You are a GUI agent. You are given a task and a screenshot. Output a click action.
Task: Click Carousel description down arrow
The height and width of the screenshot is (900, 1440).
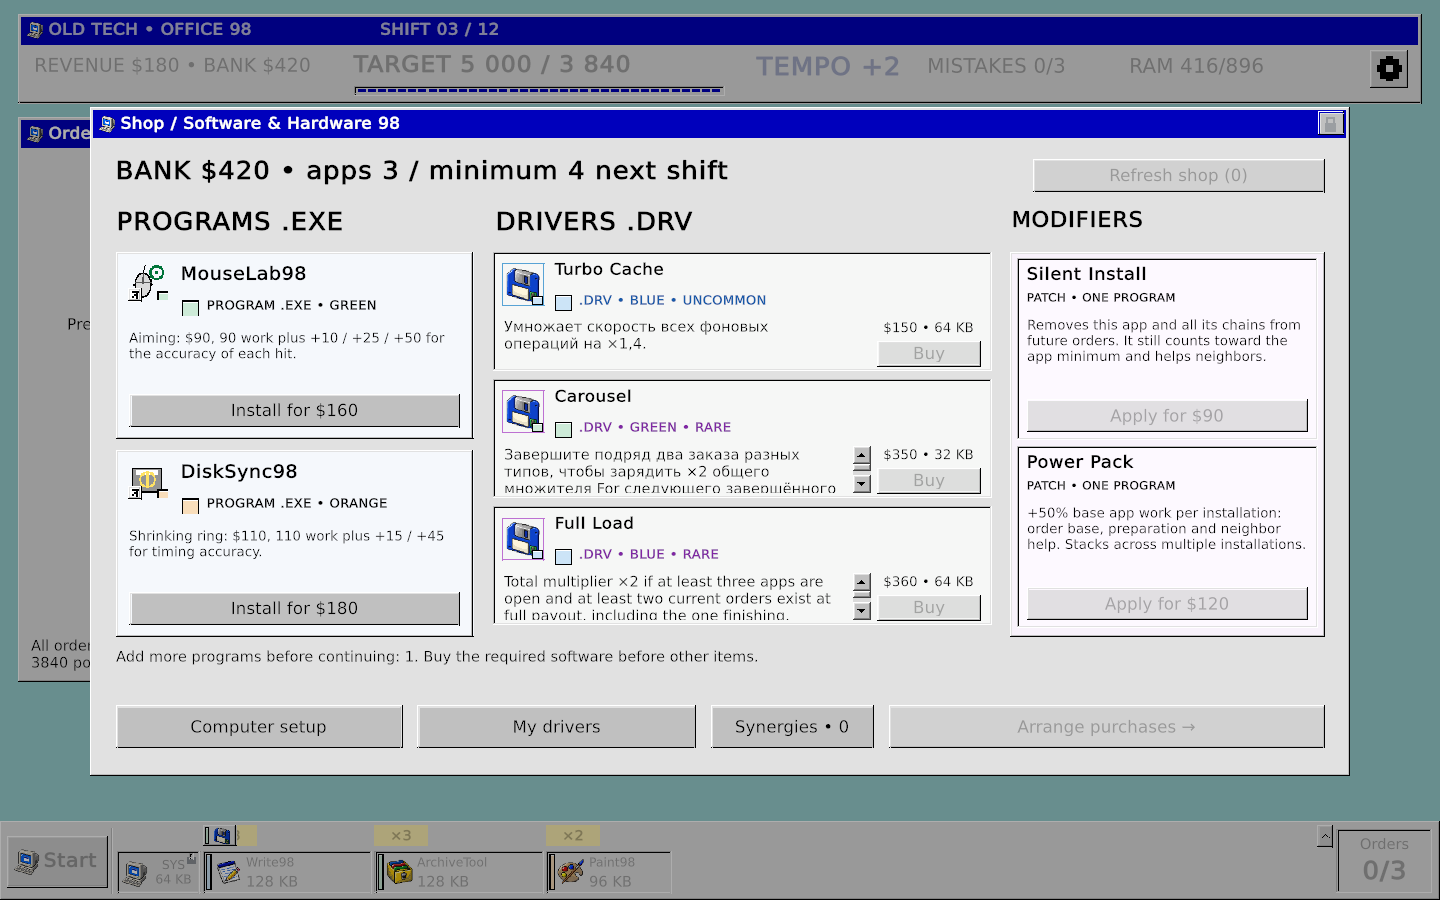coord(862,484)
